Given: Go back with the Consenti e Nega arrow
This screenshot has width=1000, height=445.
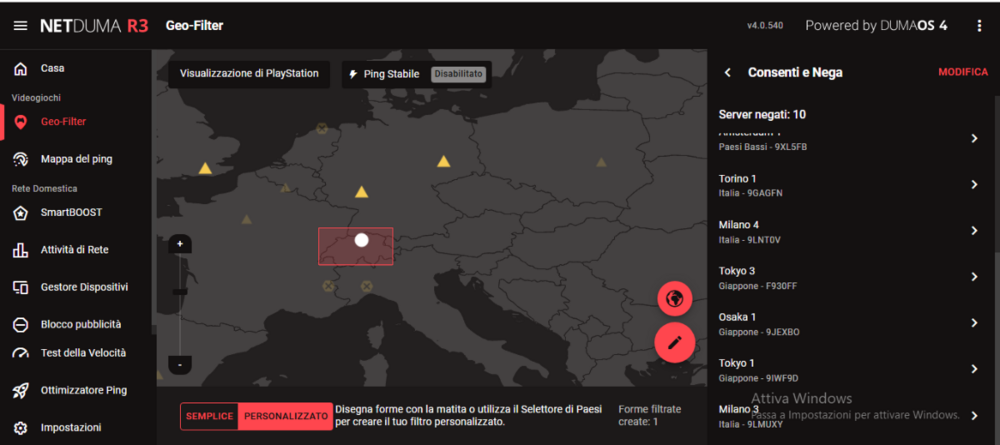Looking at the screenshot, I should (x=728, y=73).
